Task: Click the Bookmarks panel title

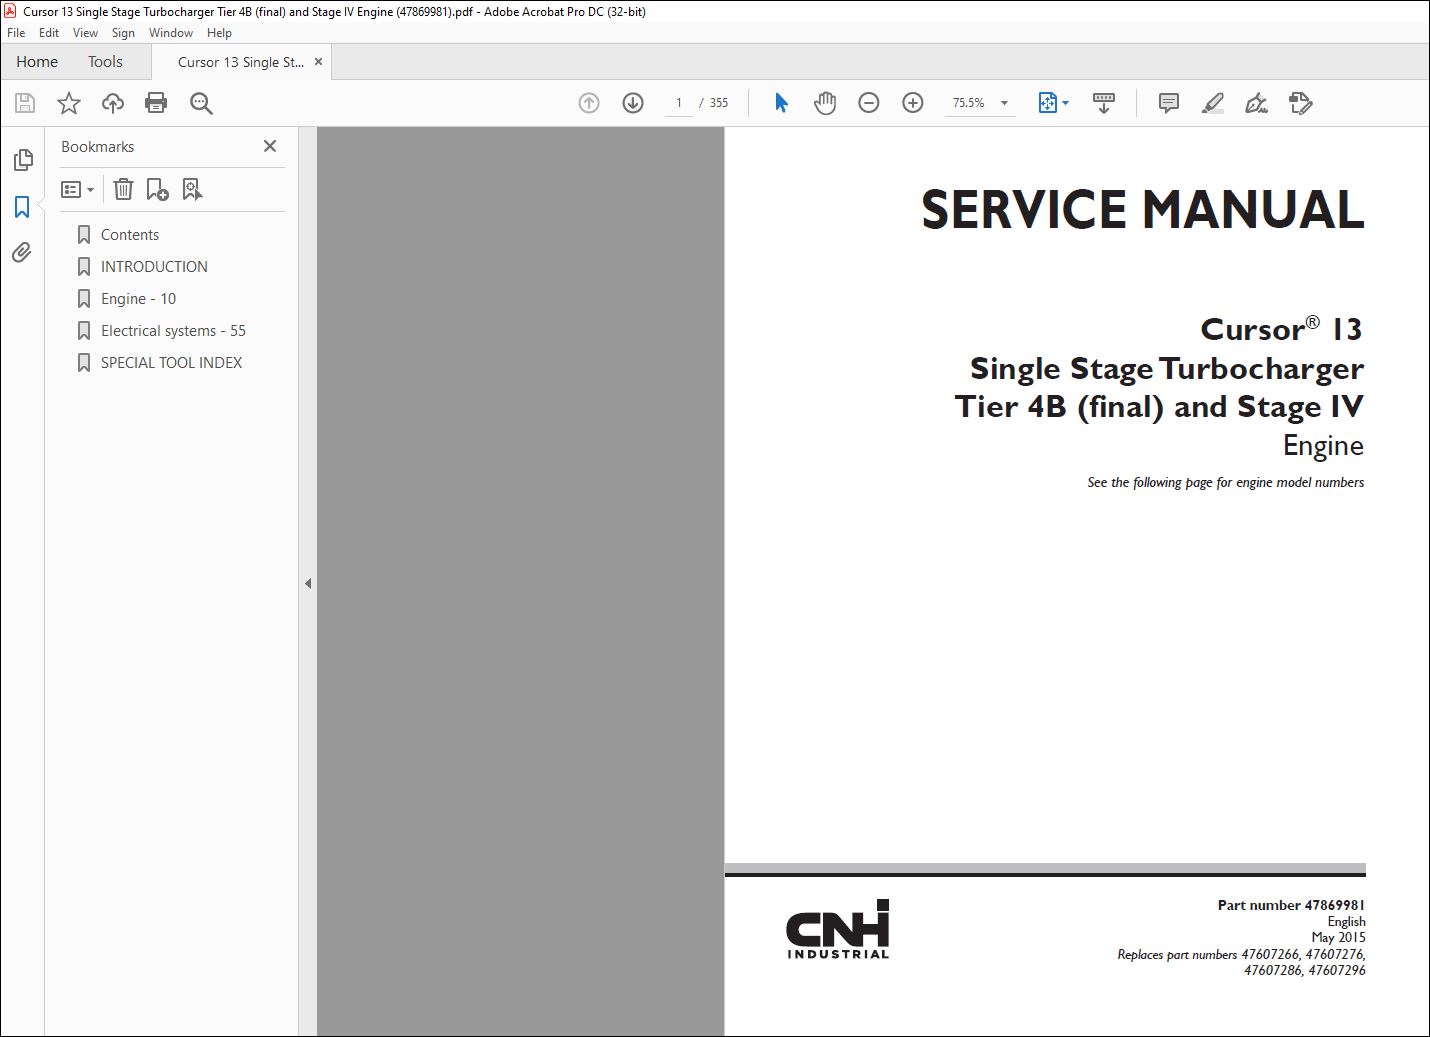Action: click(x=97, y=147)
